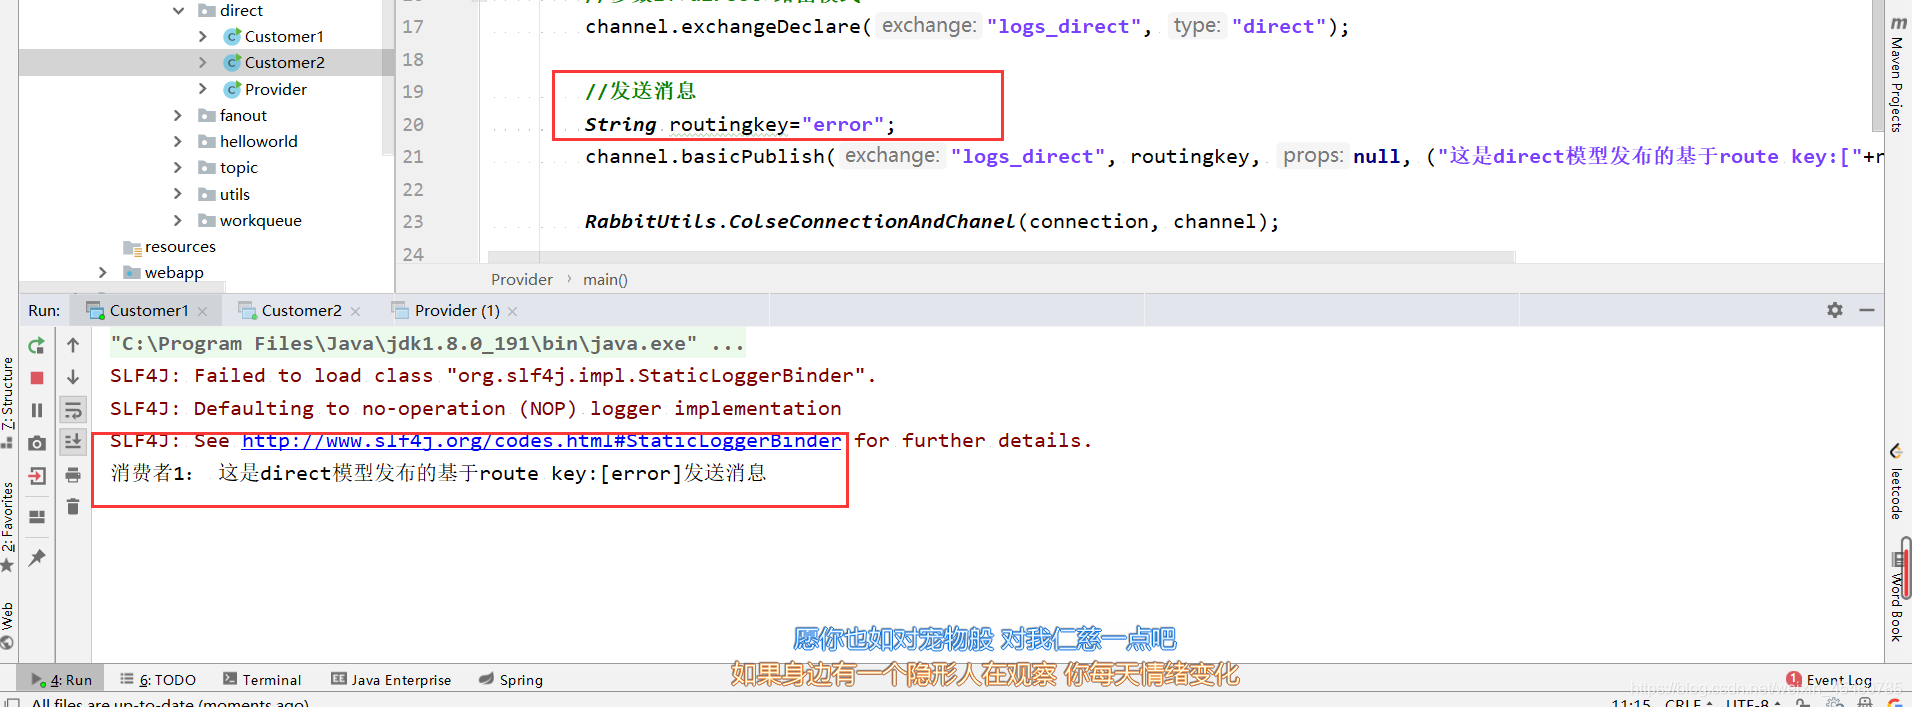Image resolution: width=1912 pixels, height=707 pixels.
Task: Stop the running process with red square
Action: 37,378
